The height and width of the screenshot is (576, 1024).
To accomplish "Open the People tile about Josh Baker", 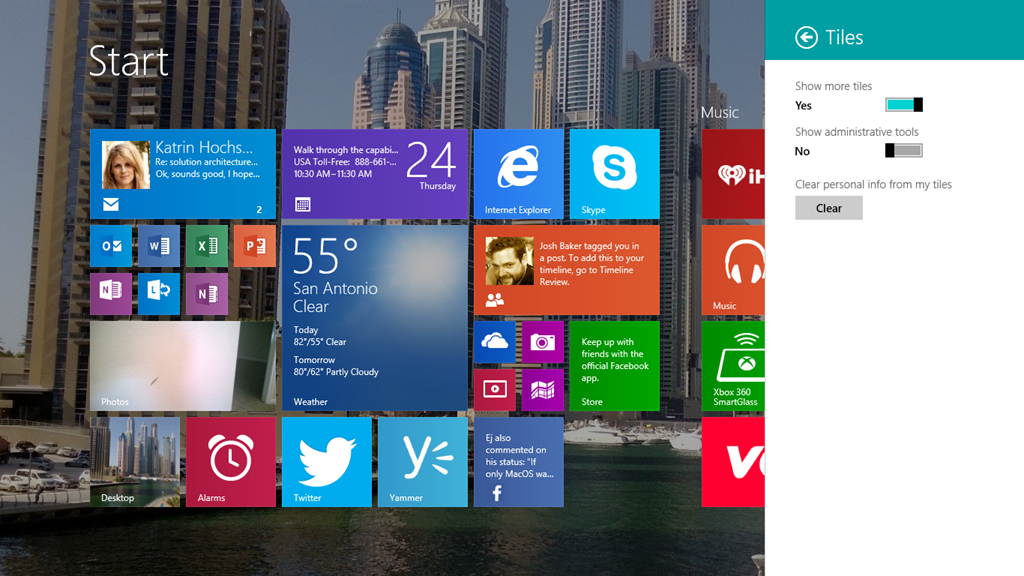I will [x=567, y=270].
